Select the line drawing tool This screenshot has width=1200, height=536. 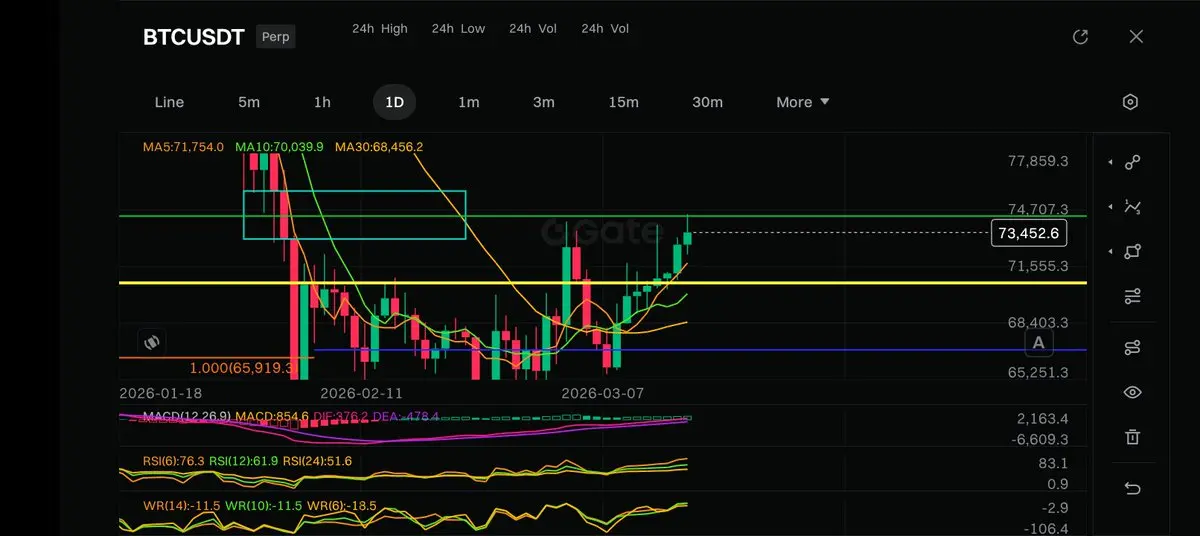coord(1132,162)
